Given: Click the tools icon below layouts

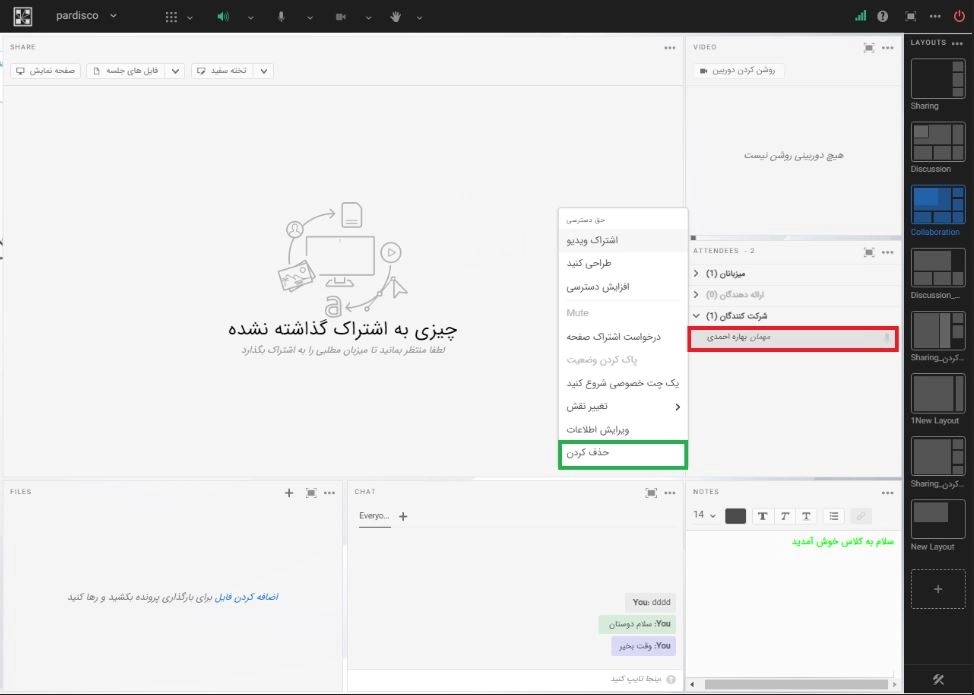Looking at the screenshot, I should (939, 679).
